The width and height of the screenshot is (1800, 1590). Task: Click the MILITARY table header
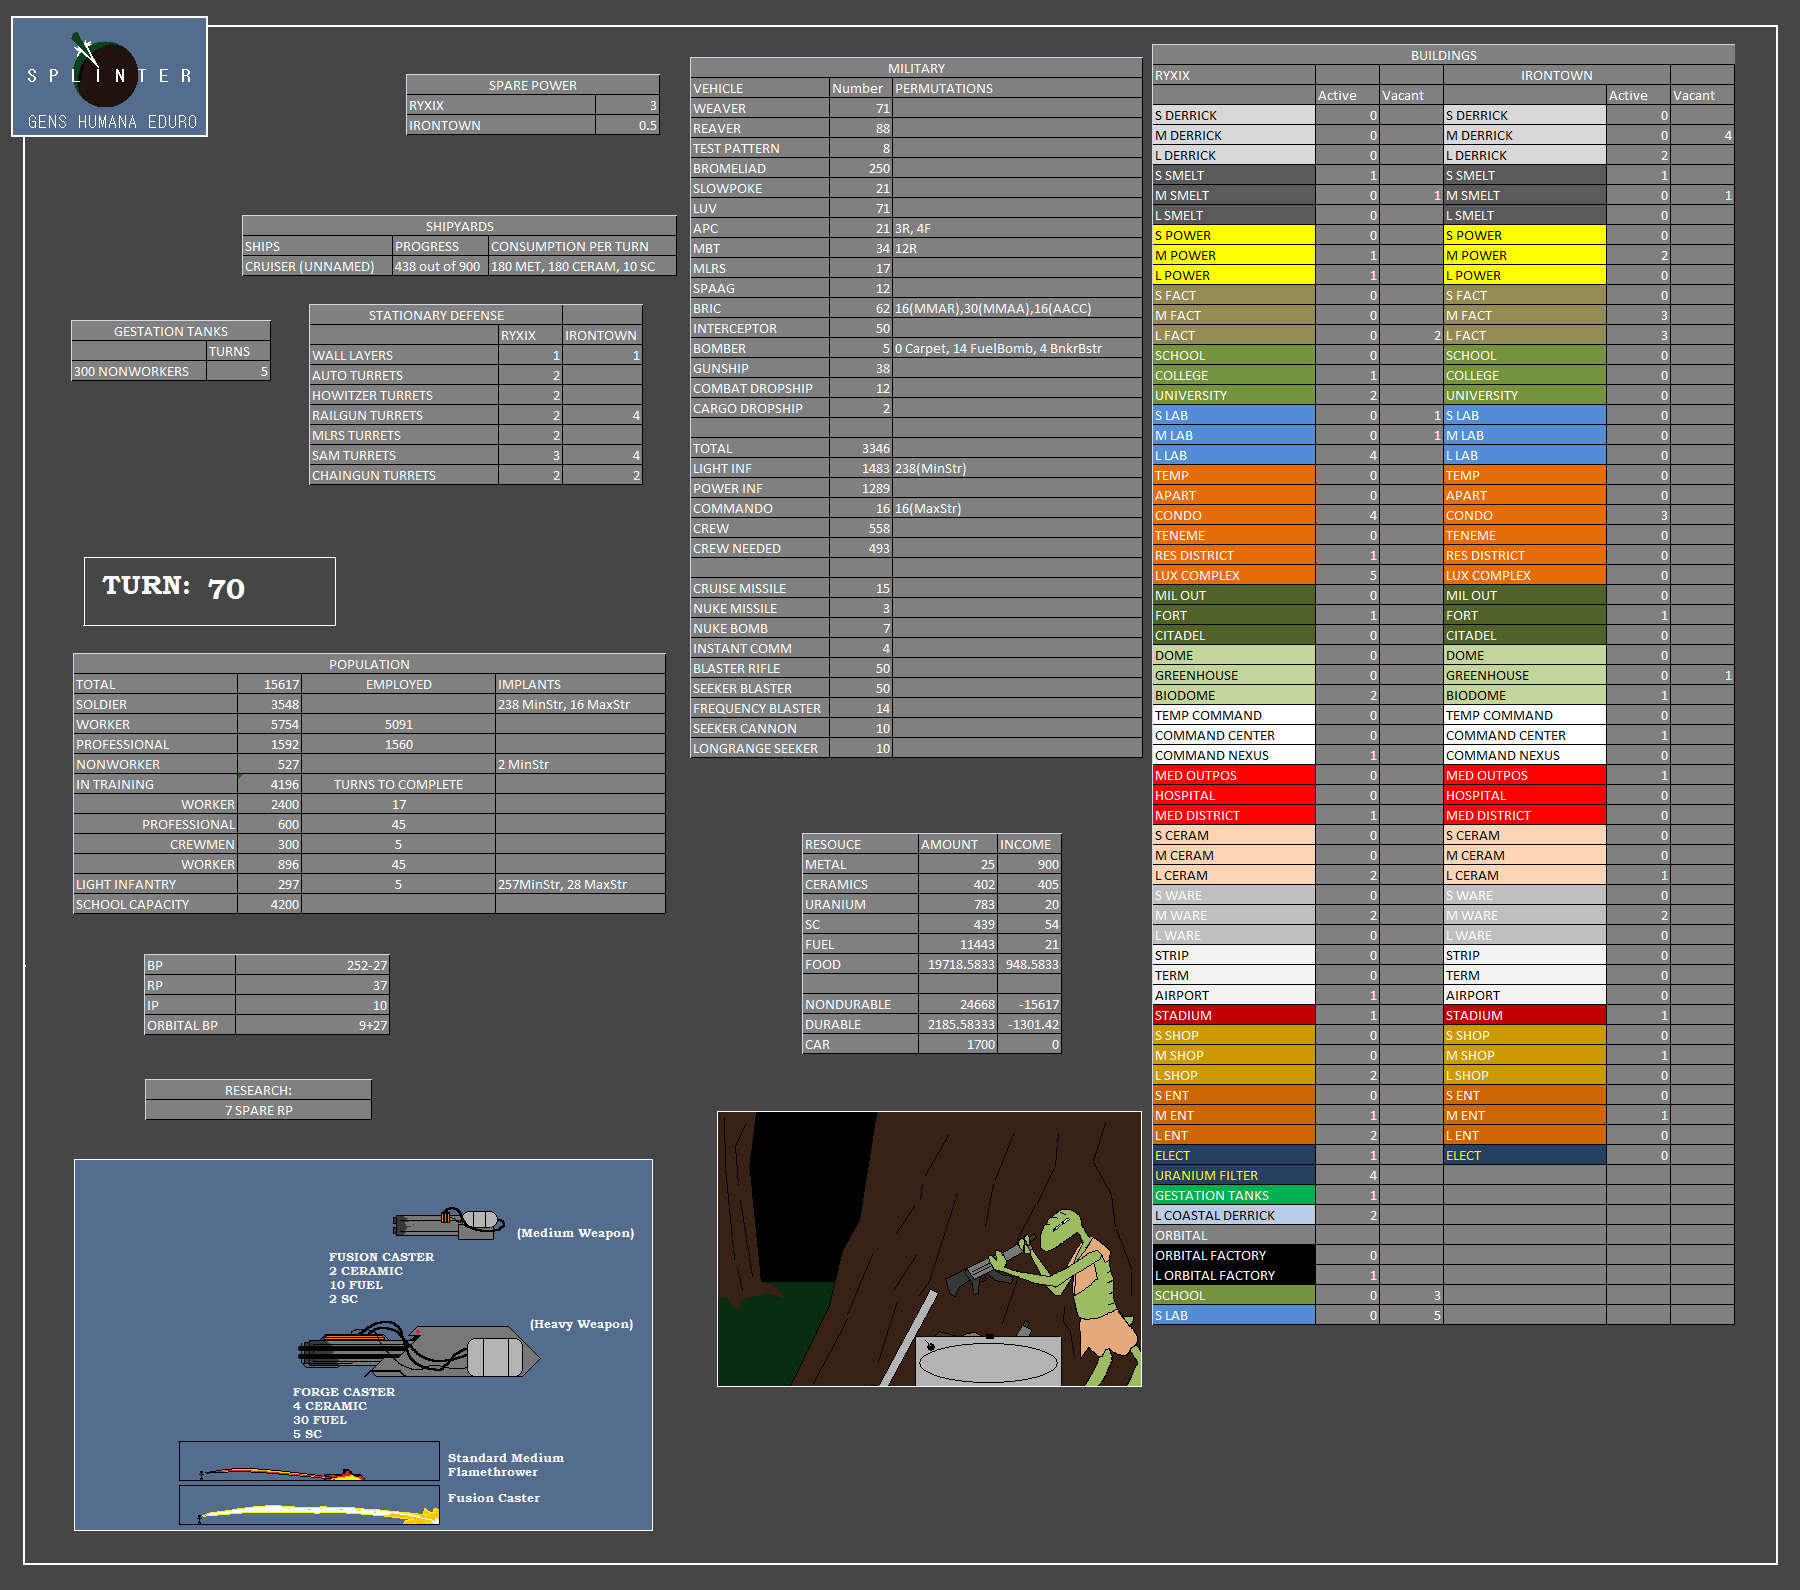pos(916,68)
